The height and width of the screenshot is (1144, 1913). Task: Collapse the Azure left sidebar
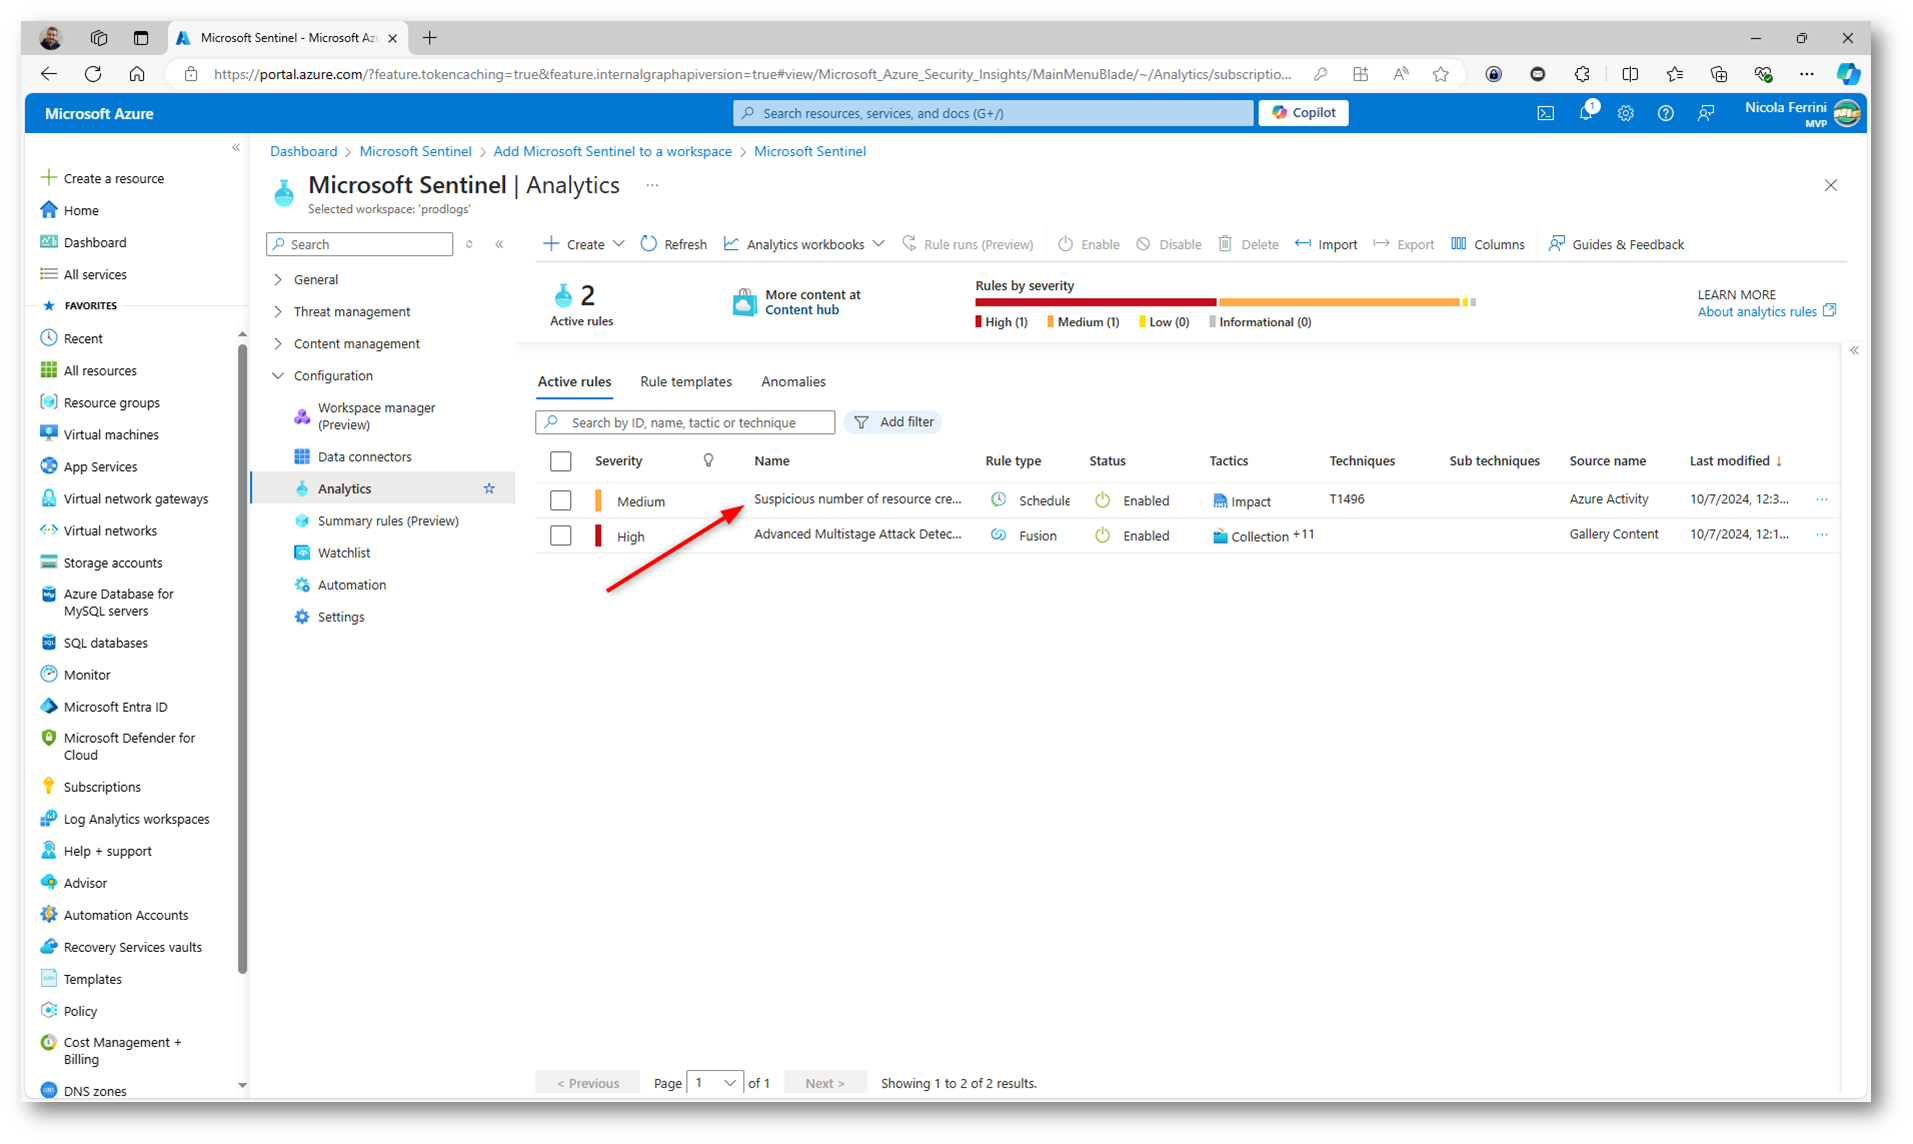(x=236, y=148)
